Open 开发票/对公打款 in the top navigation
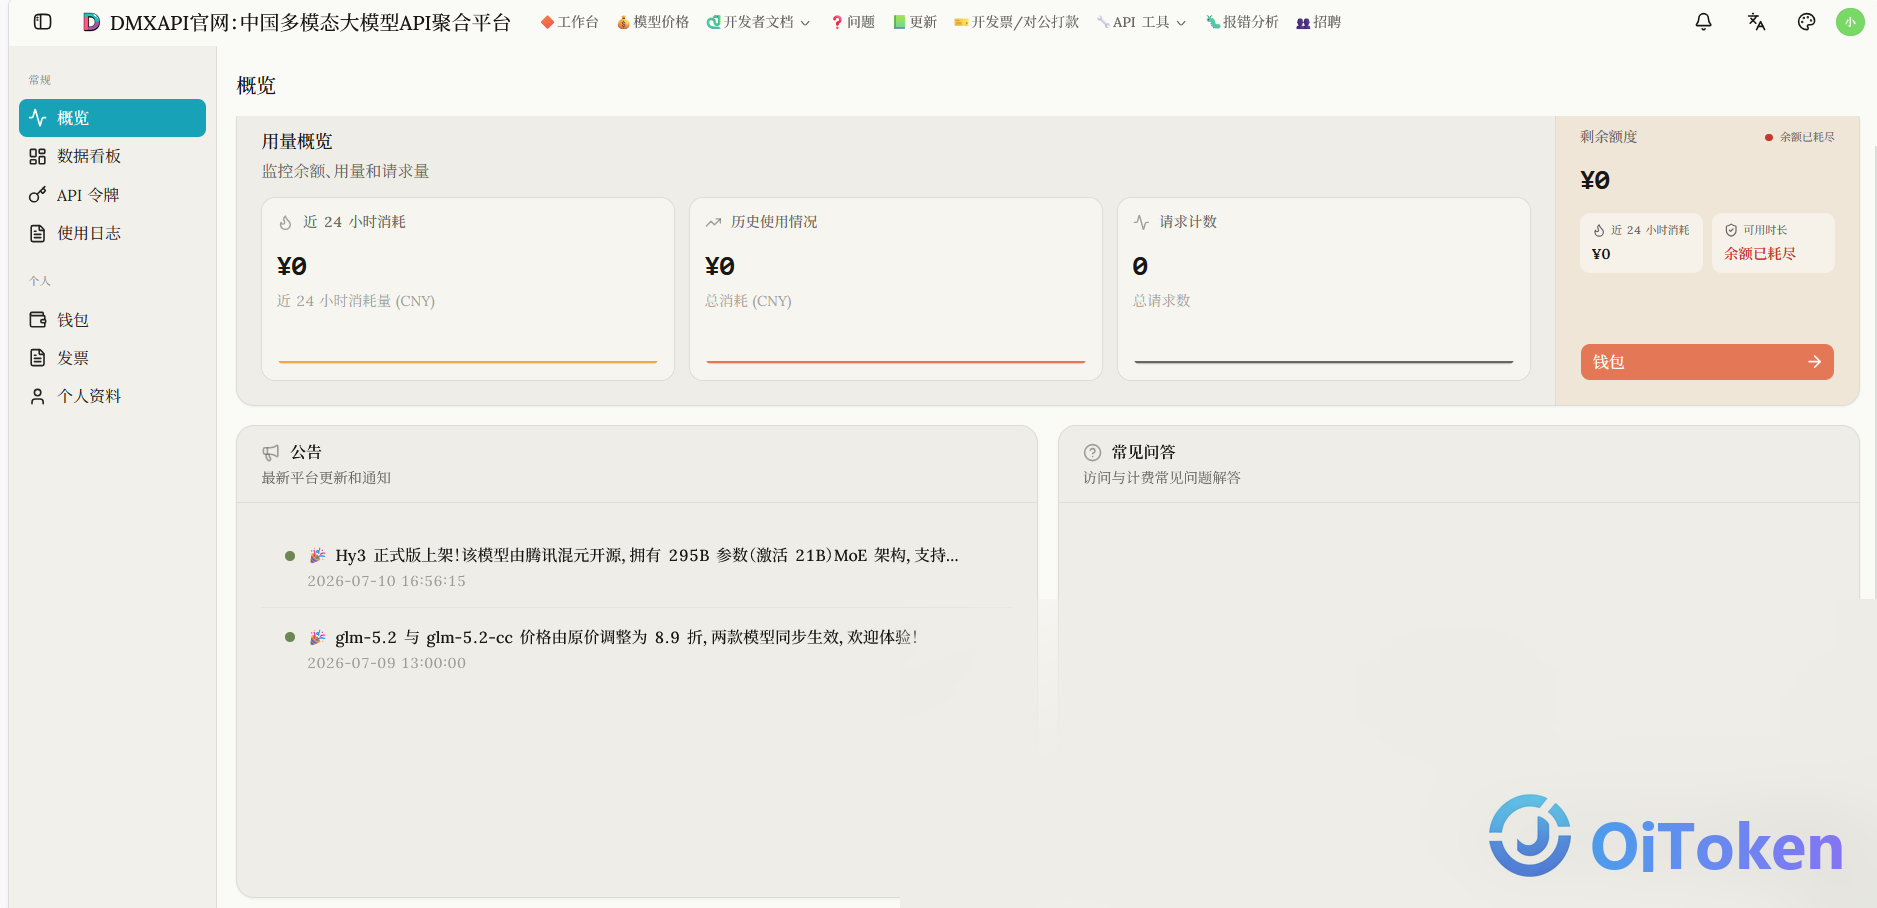Screen dimensions: 1877x908 pos(1016,22)
